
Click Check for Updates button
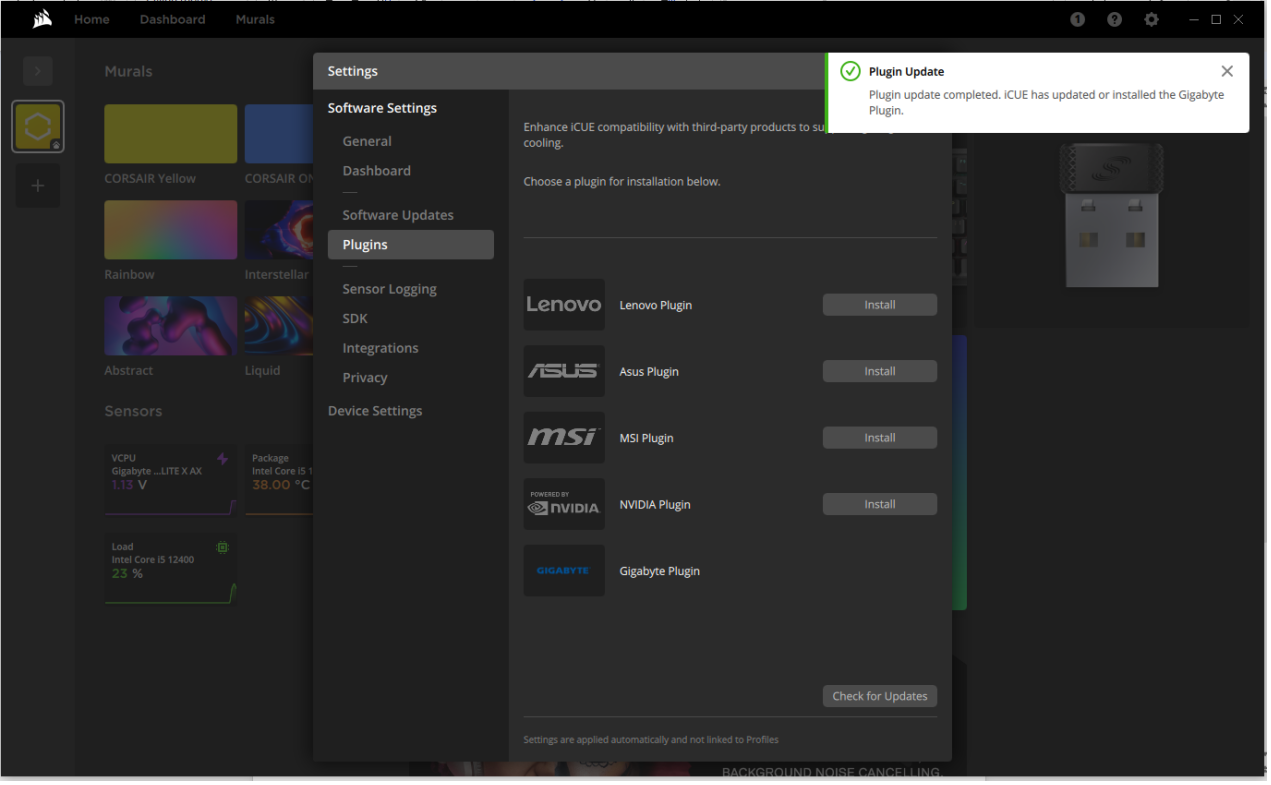(880, 696)
